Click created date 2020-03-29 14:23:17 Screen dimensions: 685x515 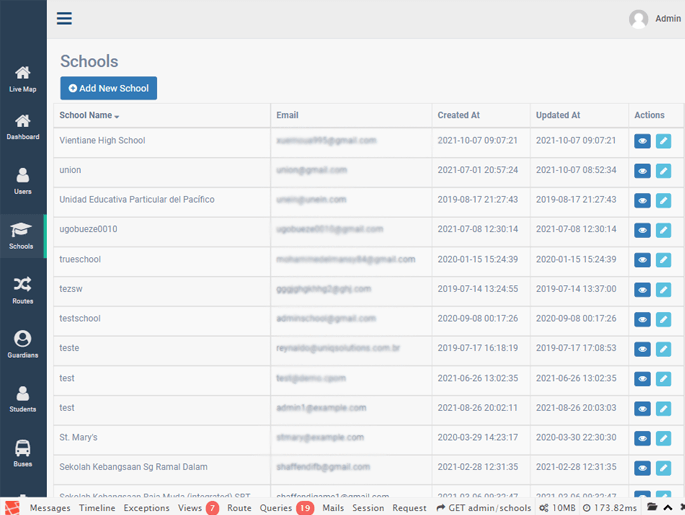[x=477, y=437]
